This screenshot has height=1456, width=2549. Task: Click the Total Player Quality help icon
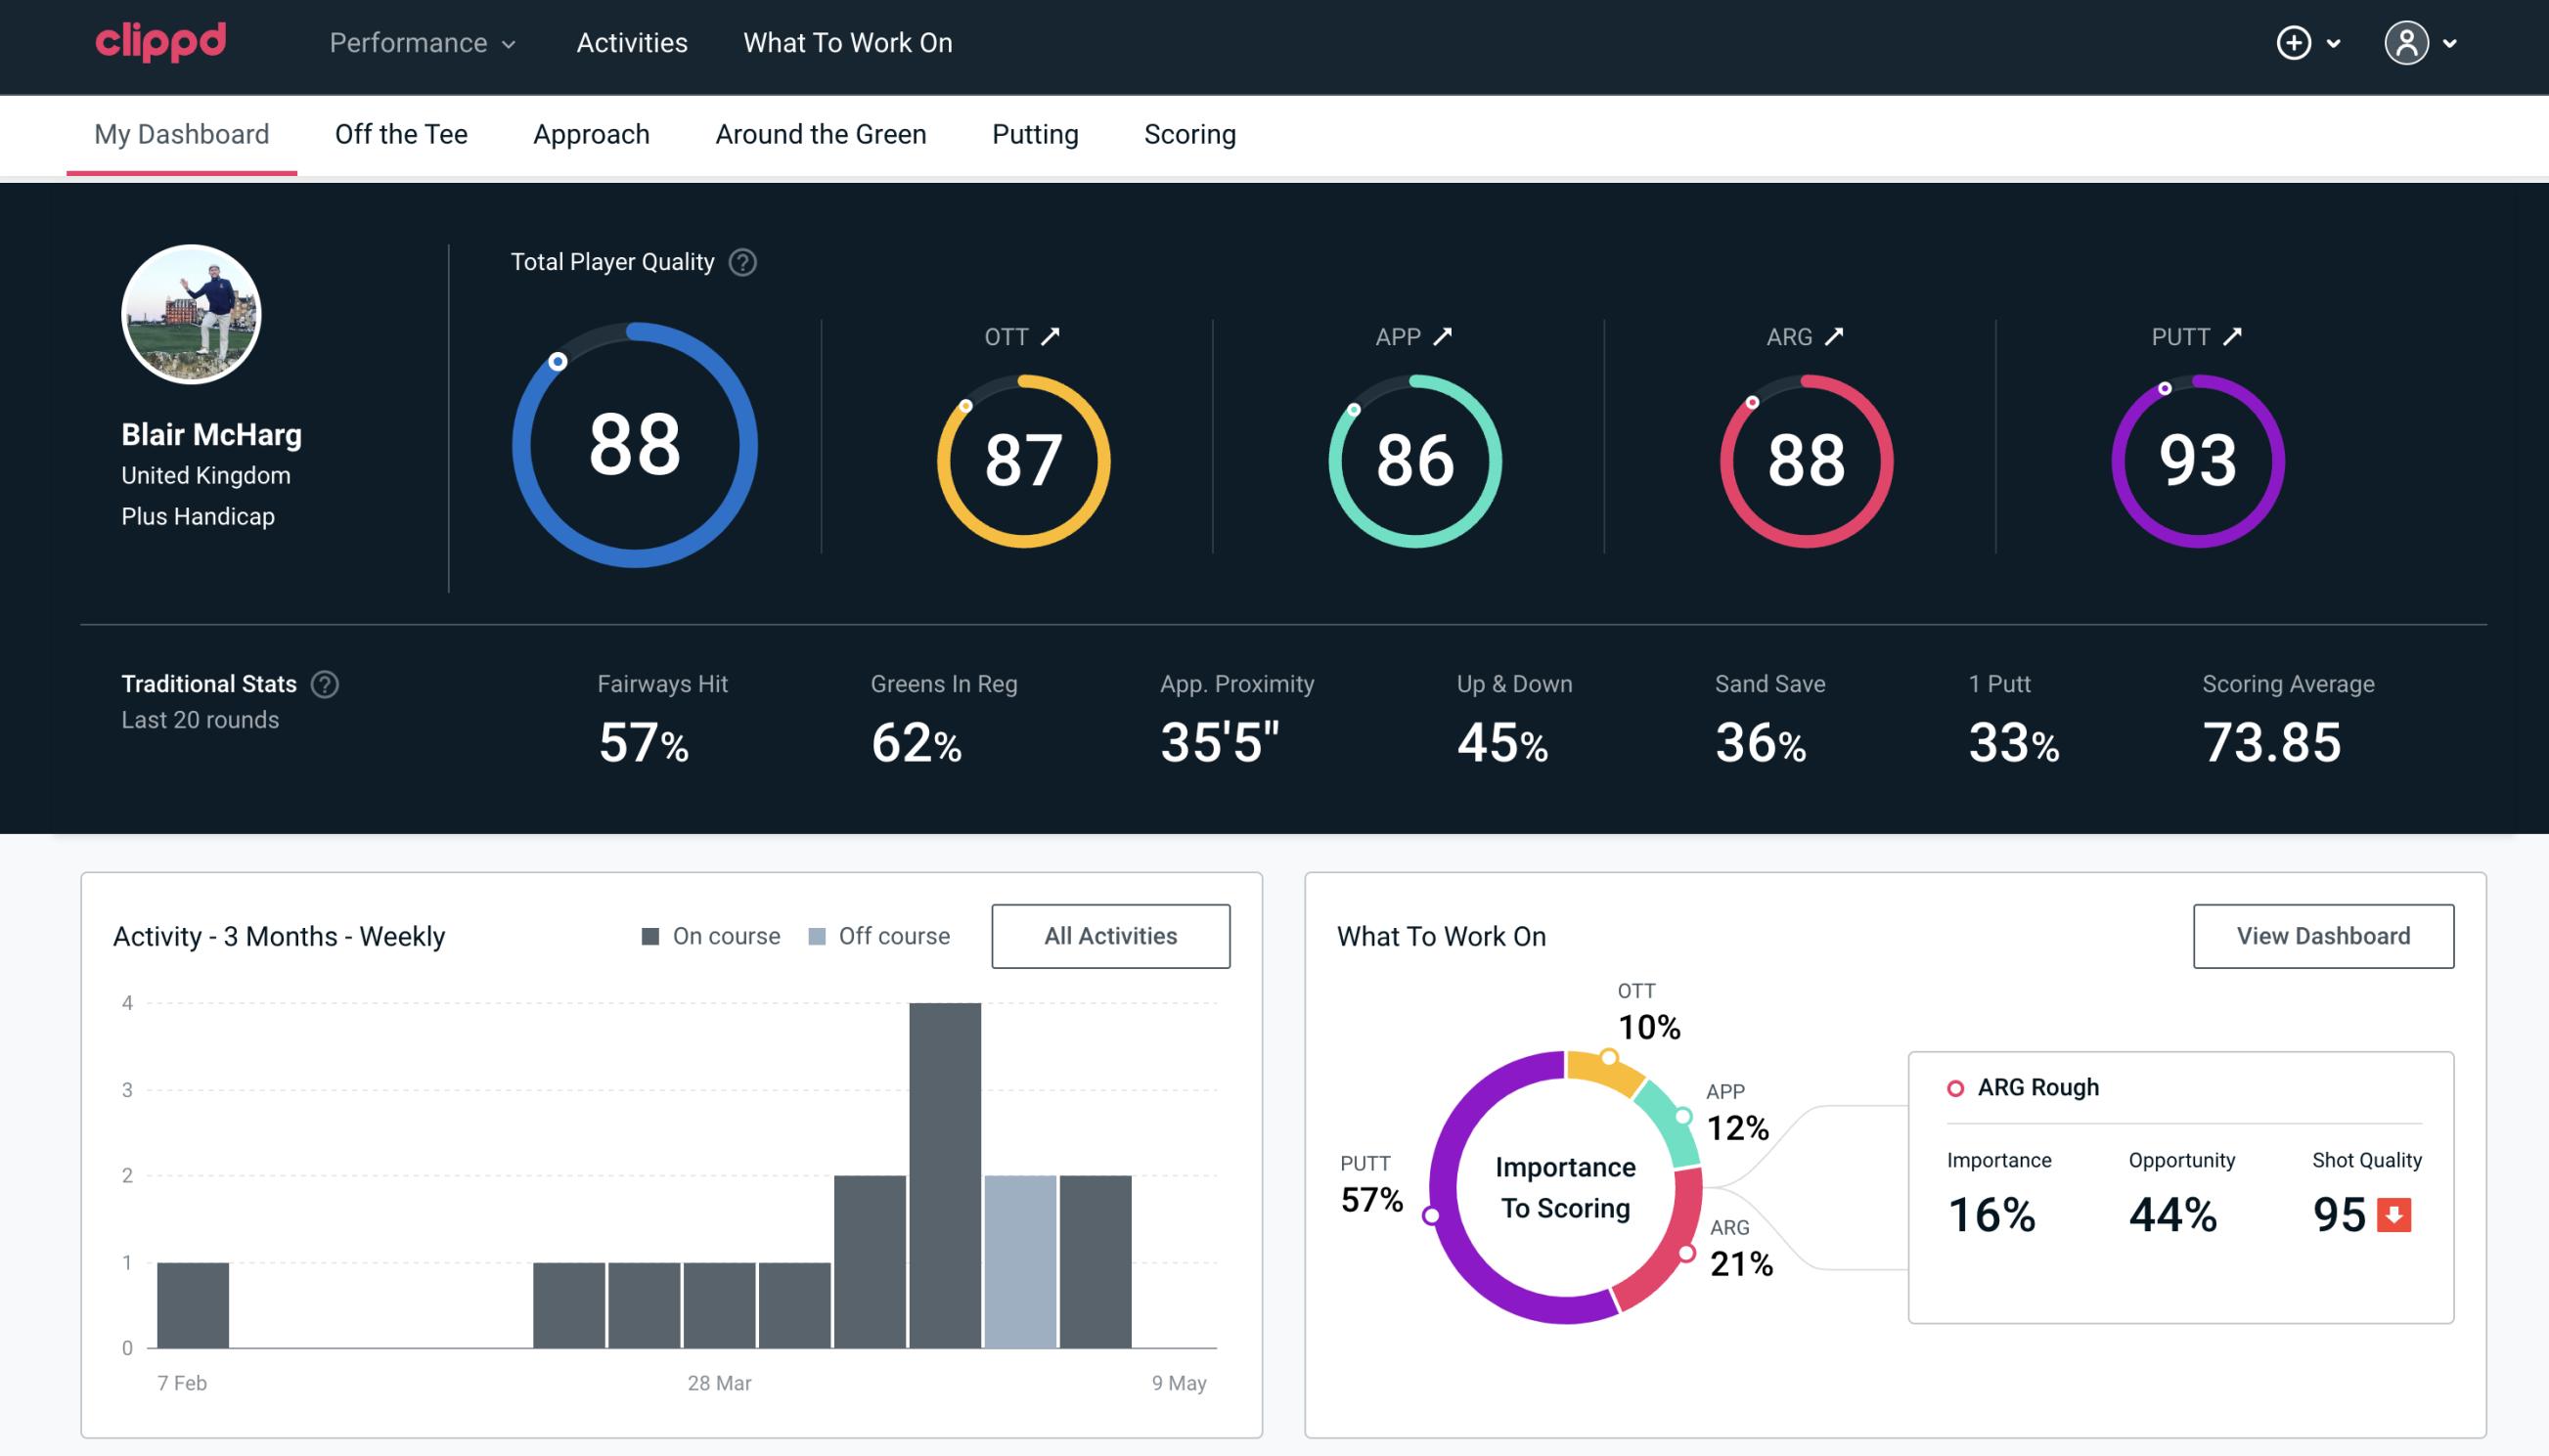click(740, 262)
